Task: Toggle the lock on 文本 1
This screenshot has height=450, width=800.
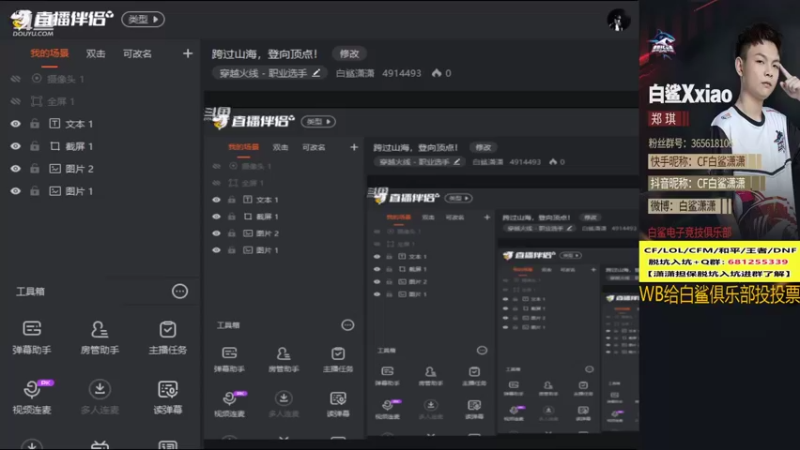Action: click(35, 123)
